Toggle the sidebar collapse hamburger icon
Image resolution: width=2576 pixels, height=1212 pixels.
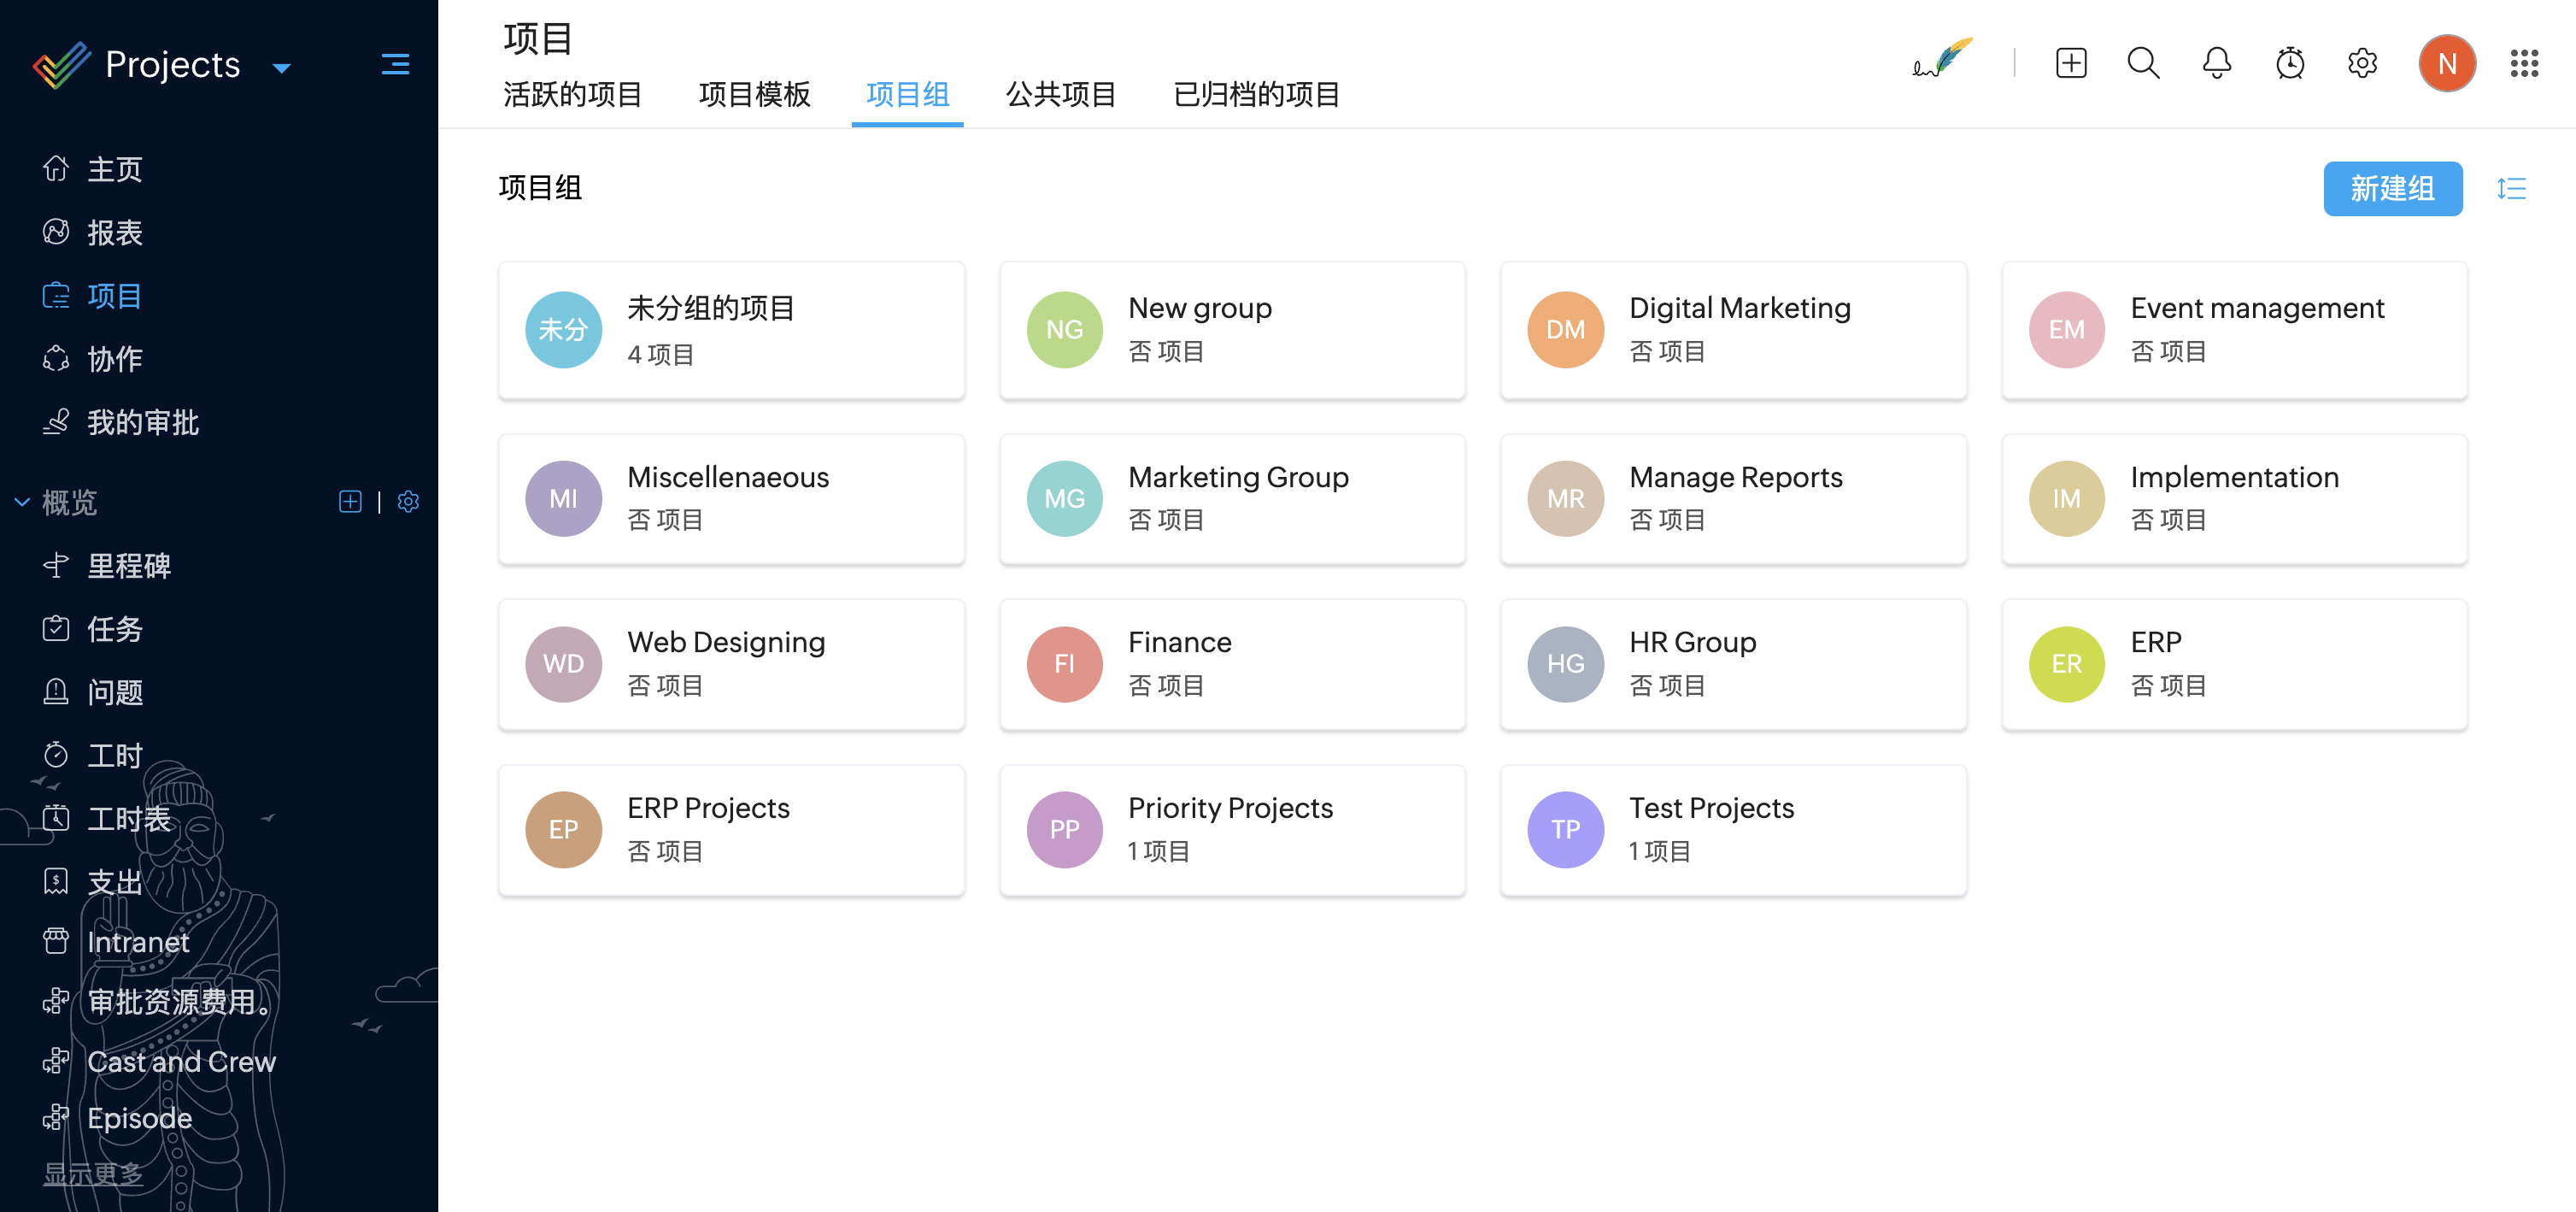(x=395, y=65)
